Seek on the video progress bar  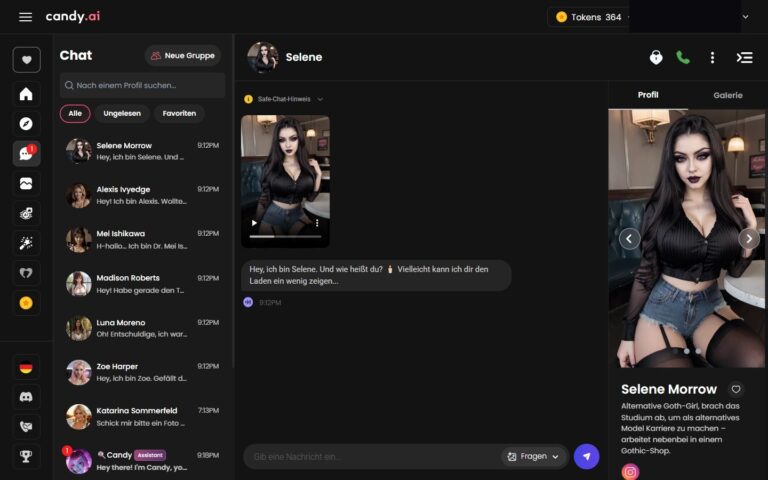click(285, 237)
